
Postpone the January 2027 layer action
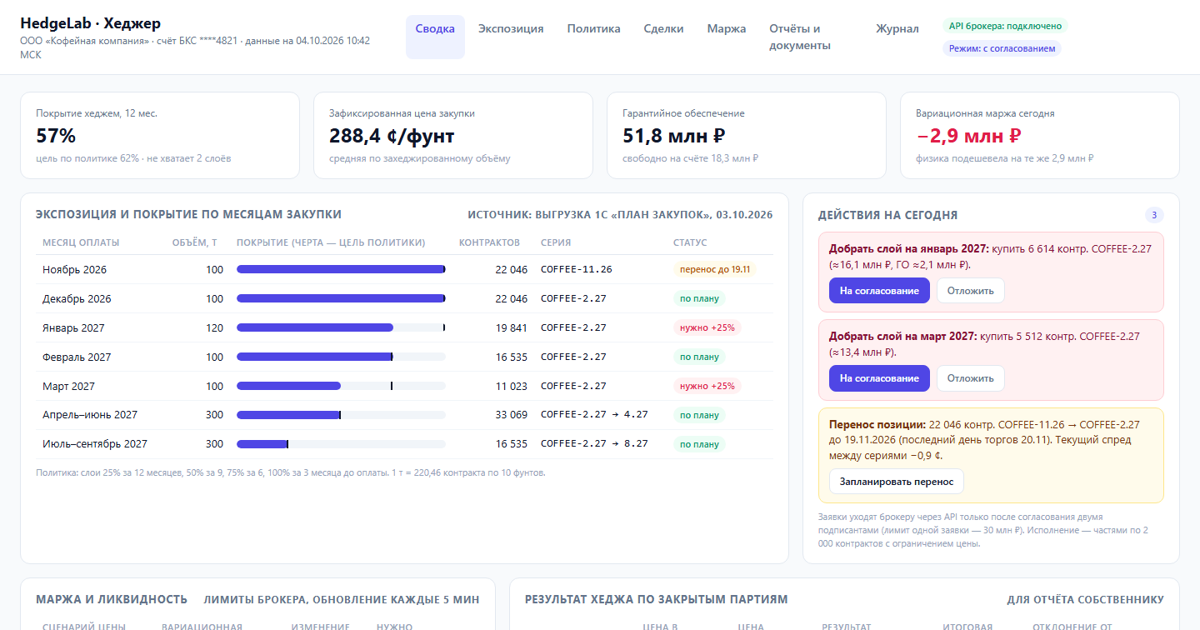tap(970, 291)
